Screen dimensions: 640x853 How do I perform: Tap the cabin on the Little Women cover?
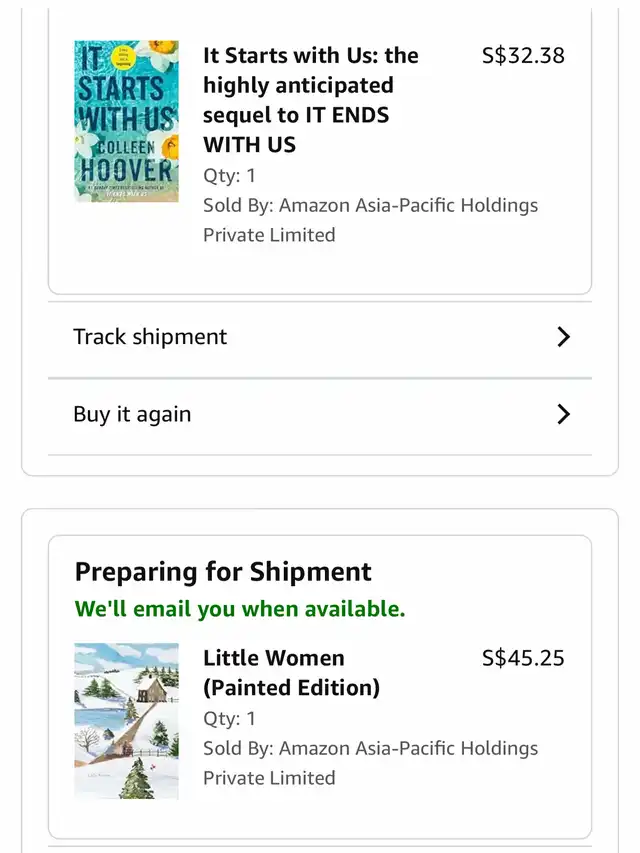pyautogui.click(x=152, y=690)
